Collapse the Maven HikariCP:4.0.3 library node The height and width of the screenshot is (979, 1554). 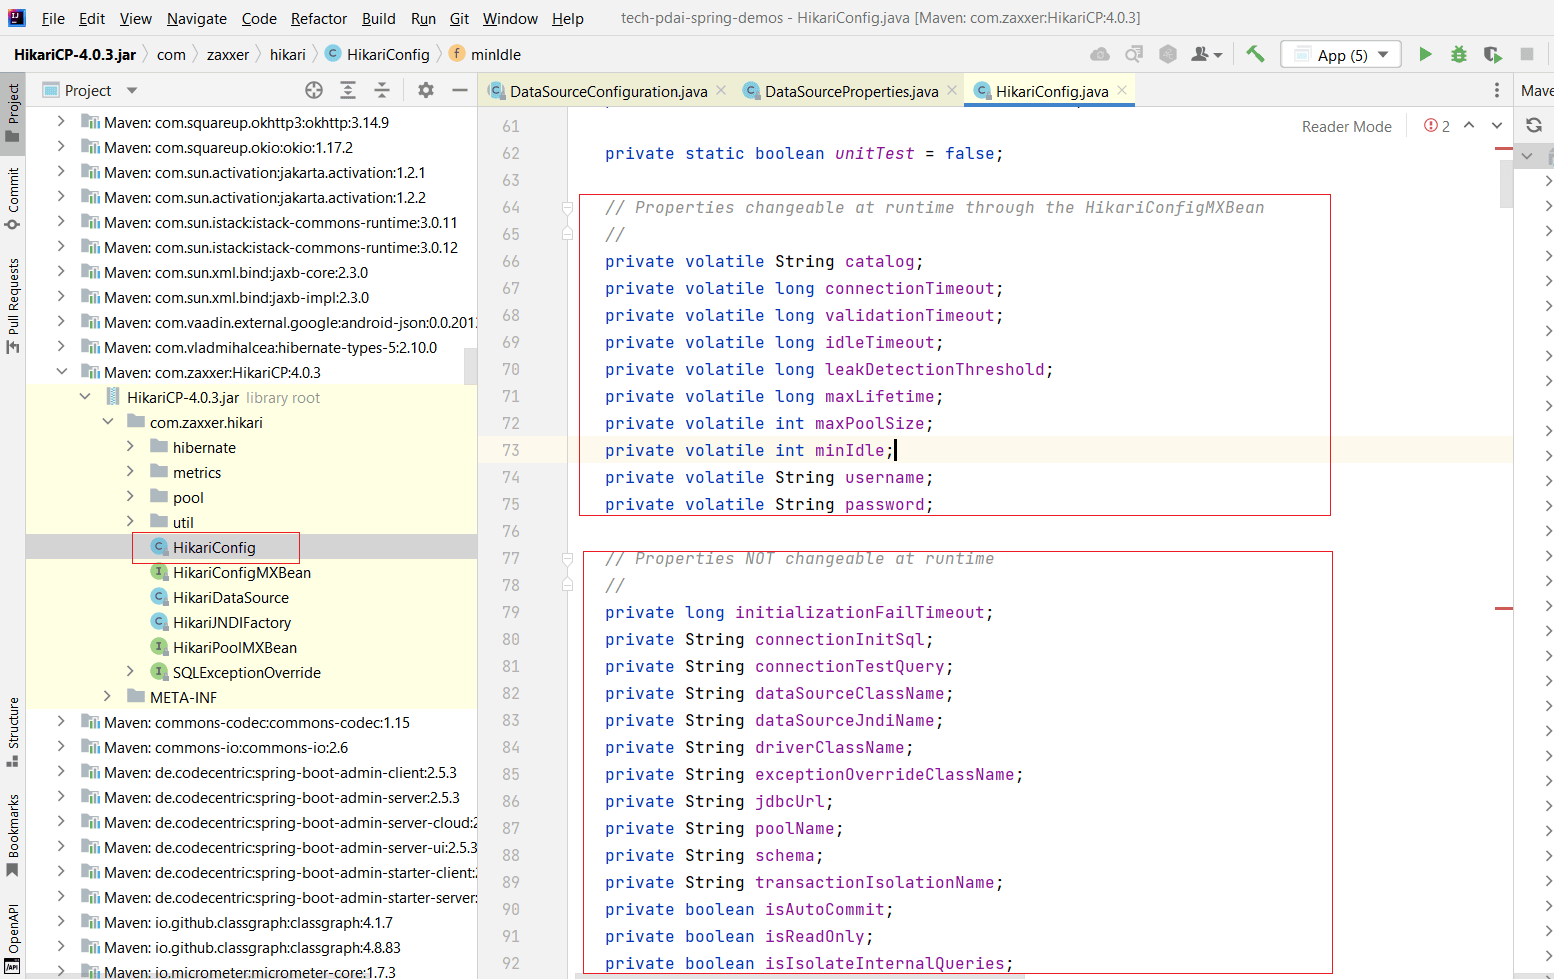[62, 372]
